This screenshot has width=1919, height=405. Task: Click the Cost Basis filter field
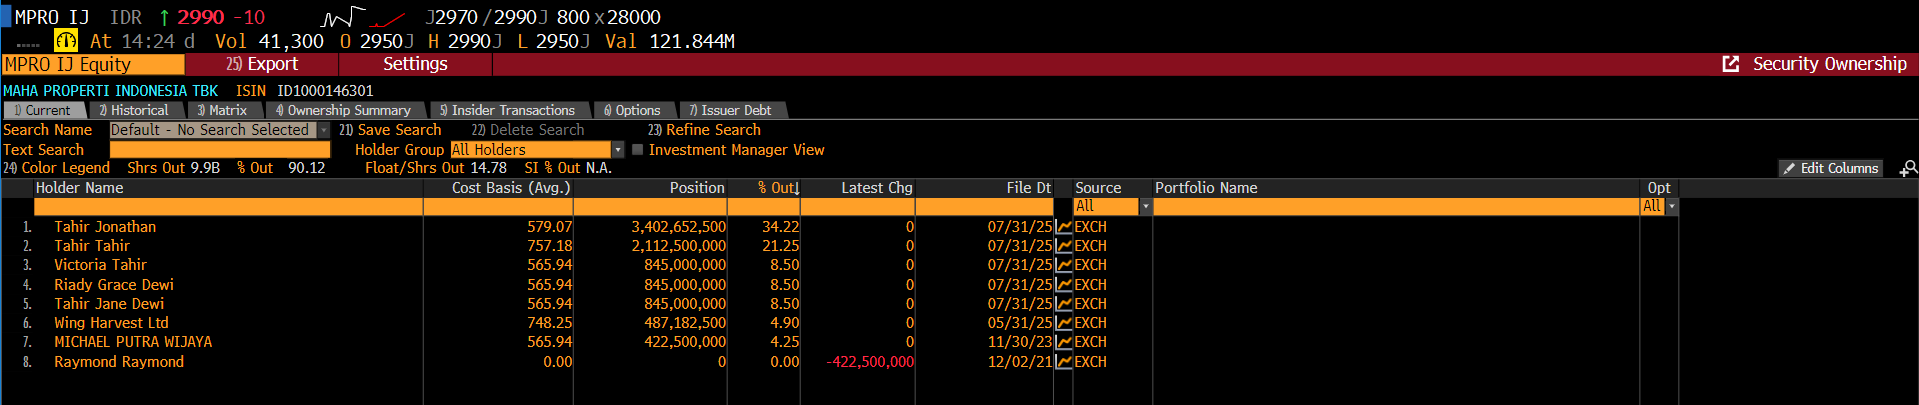pos(498,207)
